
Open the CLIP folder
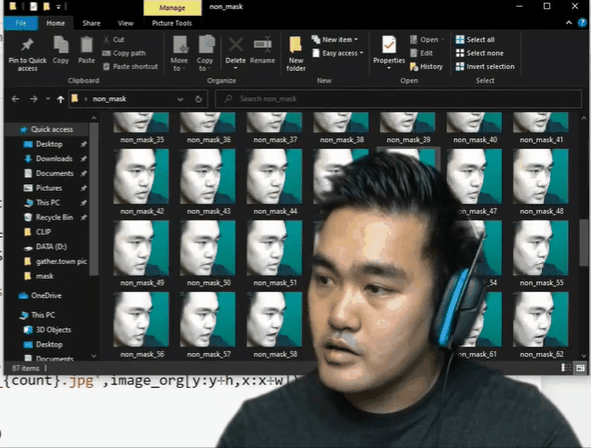43,232
